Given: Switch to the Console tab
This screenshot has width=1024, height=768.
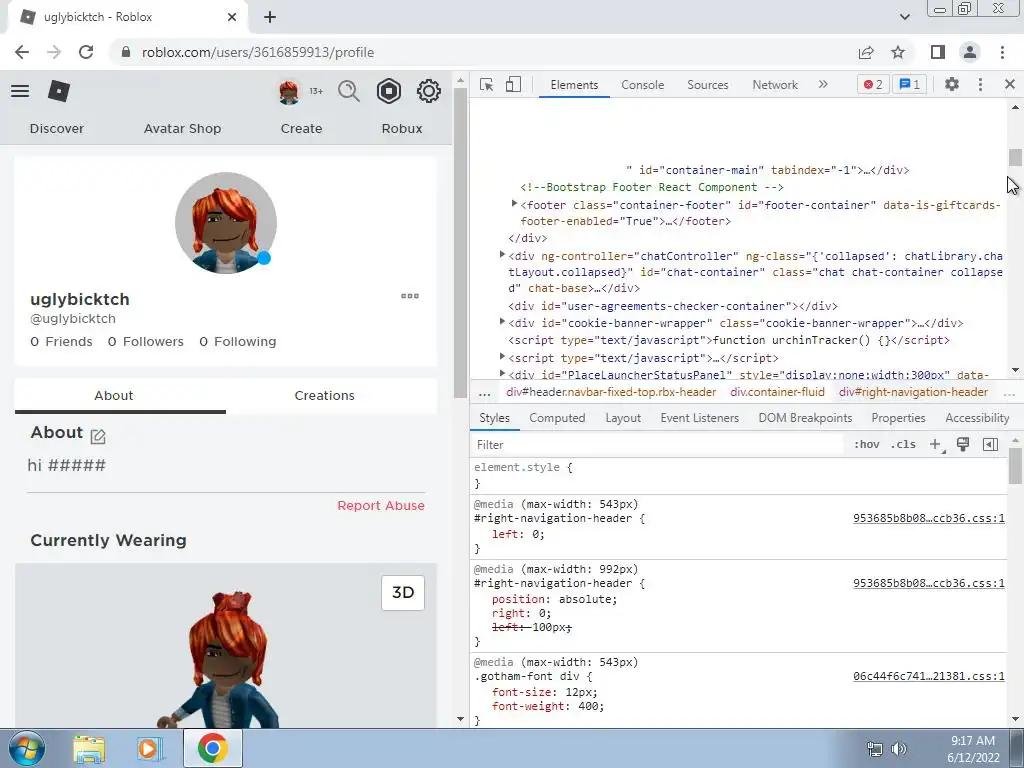Looking at the screenshot, I should coord(643,85).
